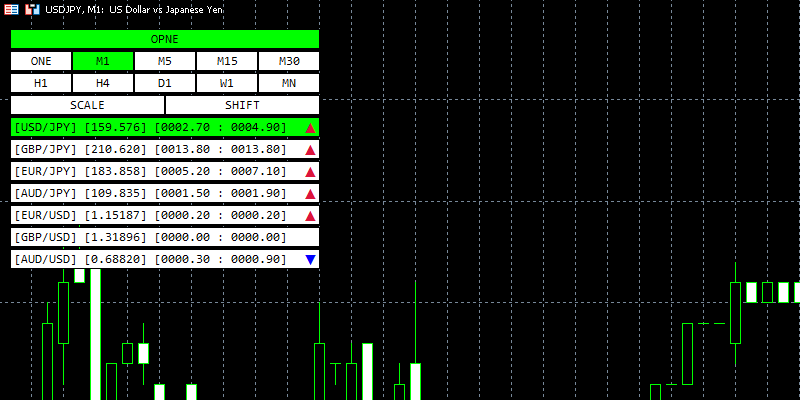Viewport: 800px width, 400px height.
Task: Select the GBP/USD symbol row
Action: (150, 238)
